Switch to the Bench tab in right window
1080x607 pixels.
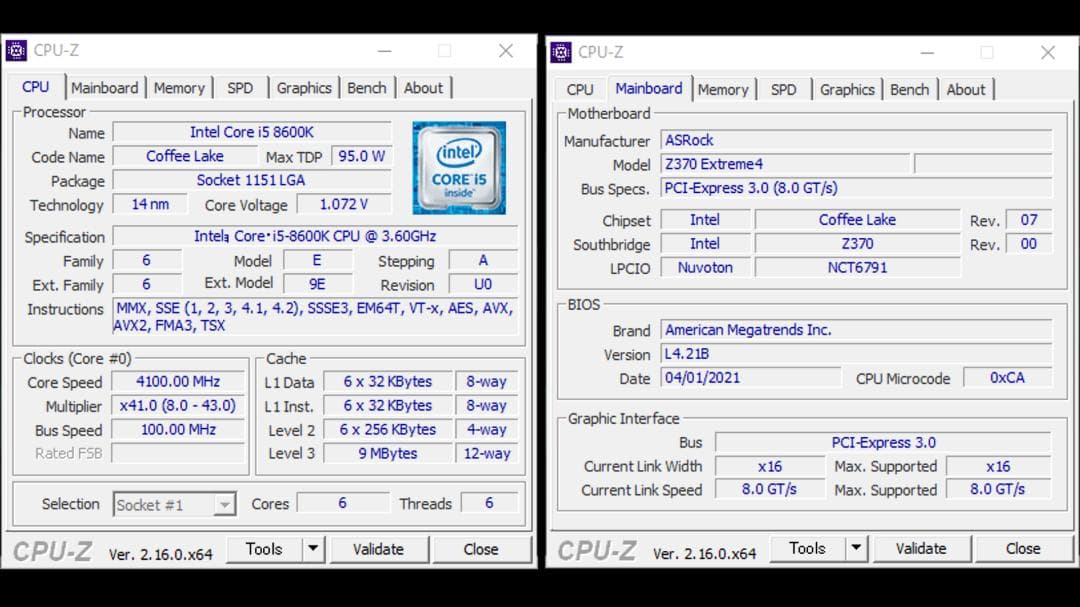(909, 89)
